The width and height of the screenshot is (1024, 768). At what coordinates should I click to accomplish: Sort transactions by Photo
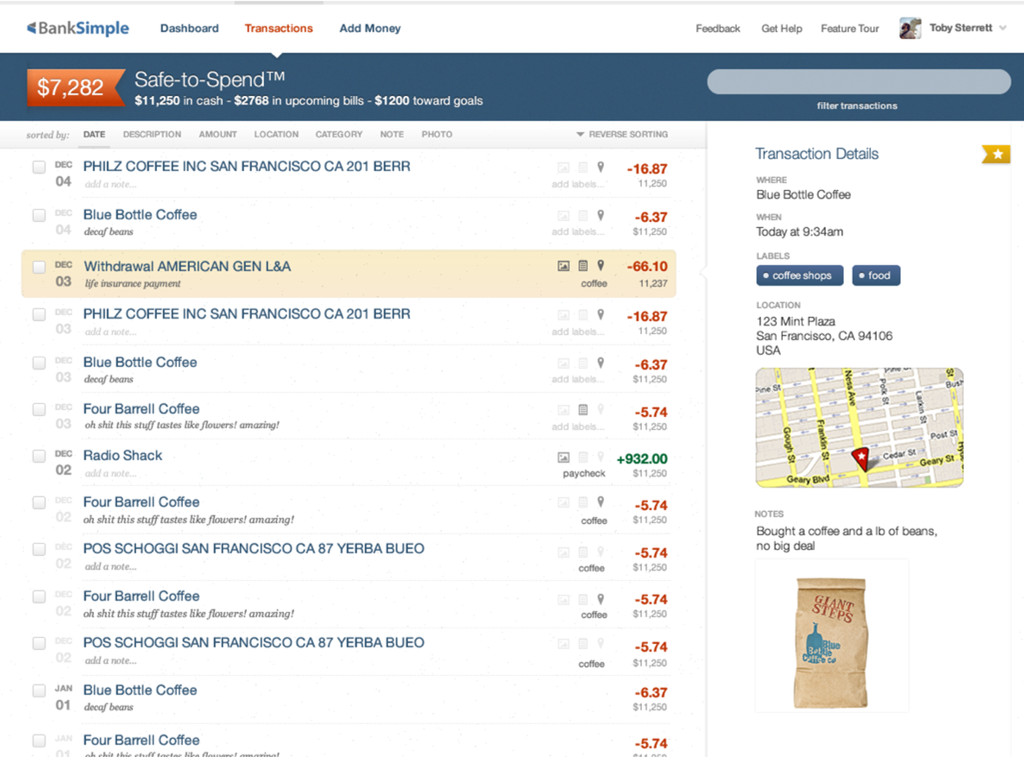[x=437, y=134]
